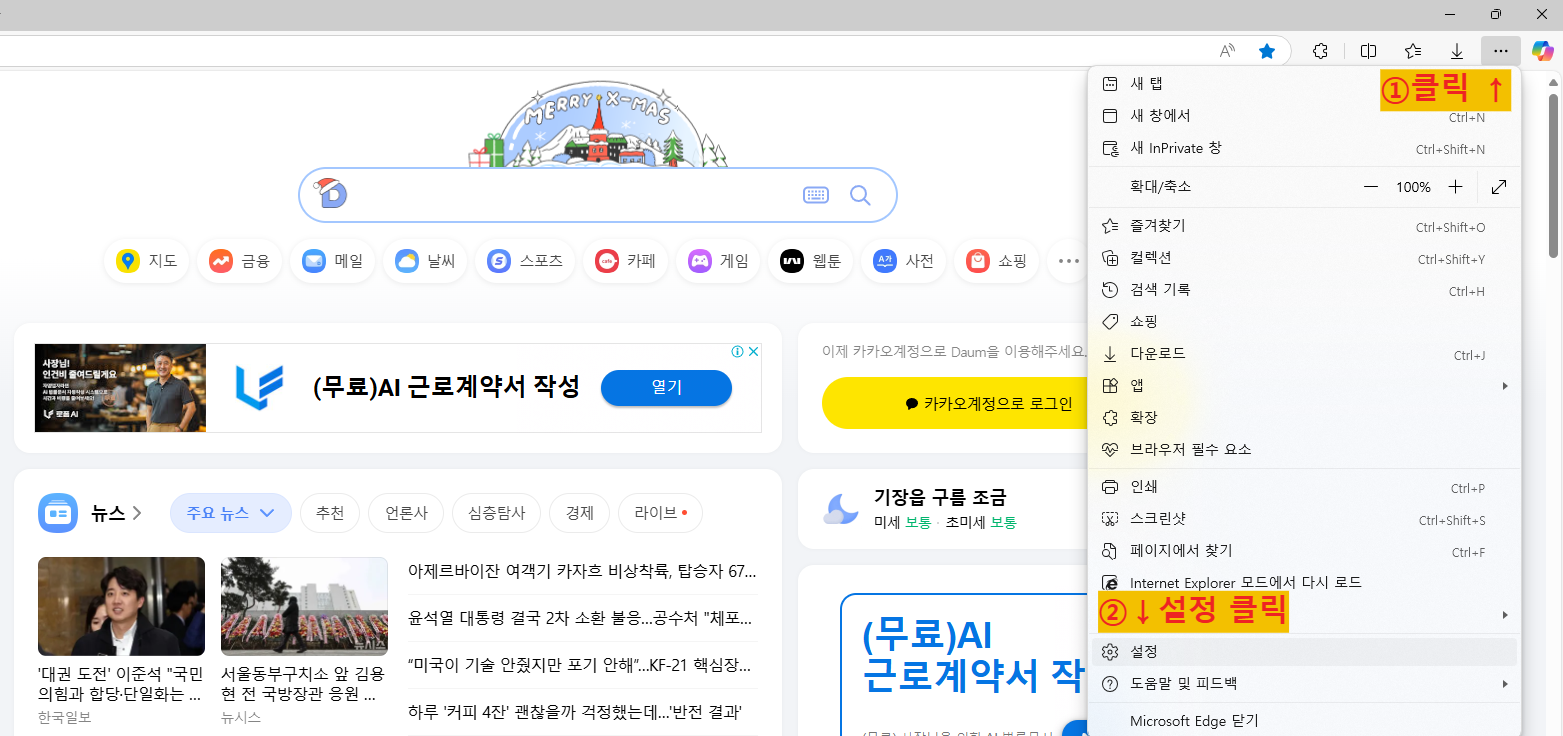Click the virtual keyboard icon in search box
Image resolution: width=1563 pixels, height=736 pixels.
coord(816,195)
